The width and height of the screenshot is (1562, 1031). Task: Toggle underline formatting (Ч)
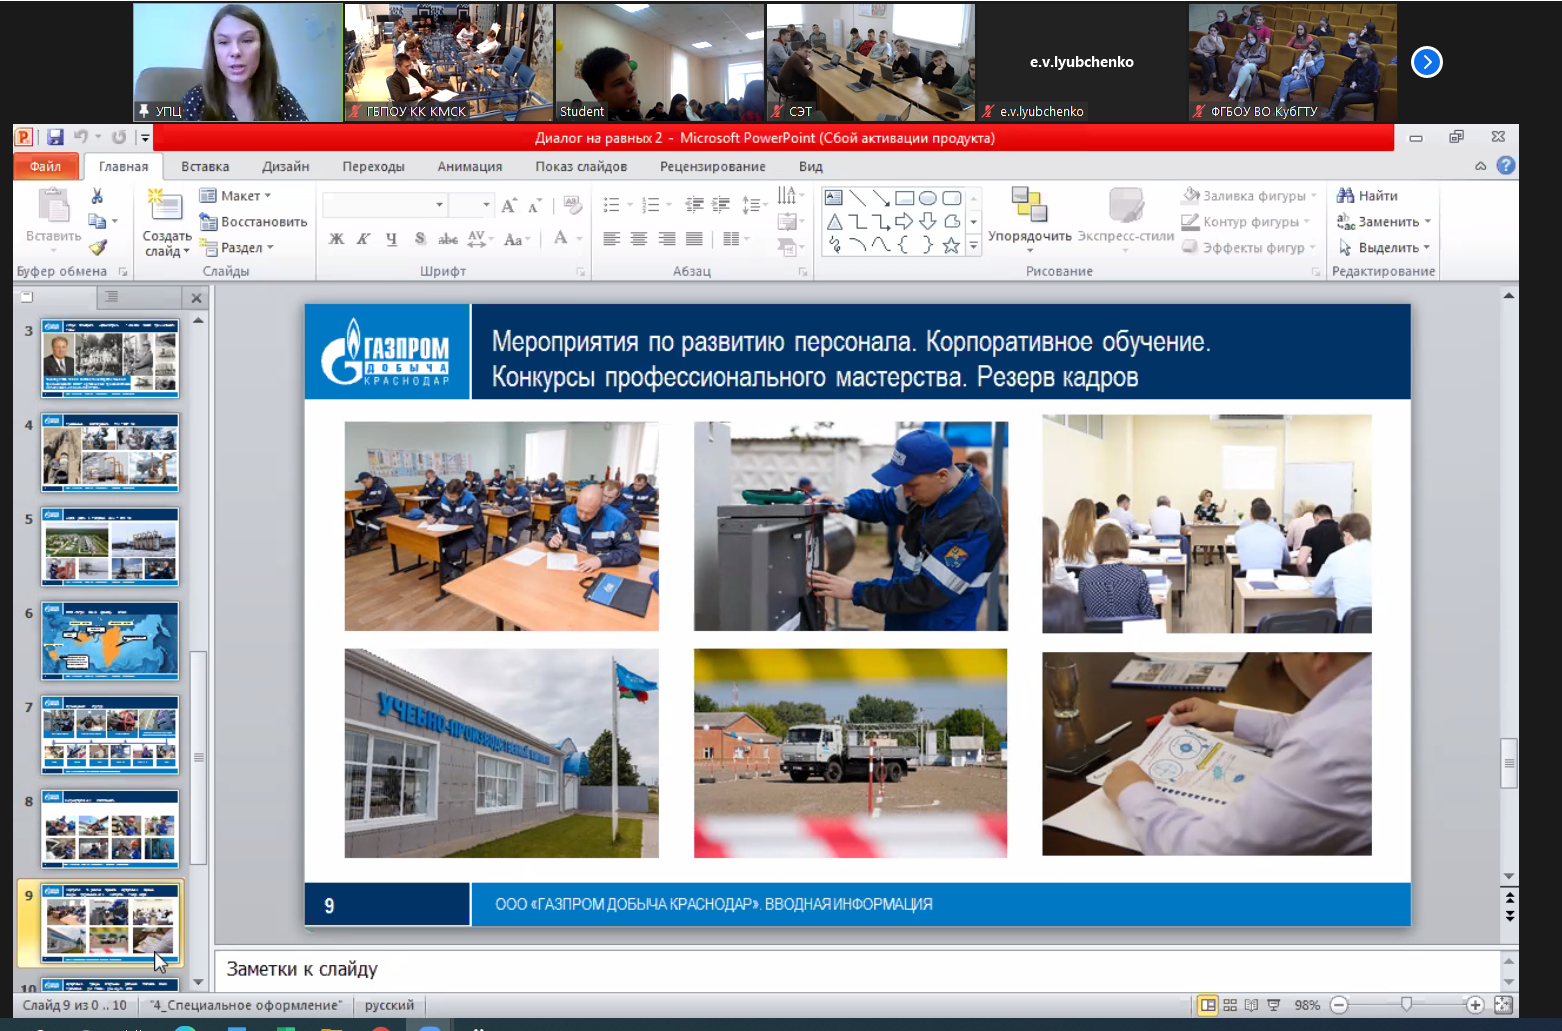[x=391, y=238]
